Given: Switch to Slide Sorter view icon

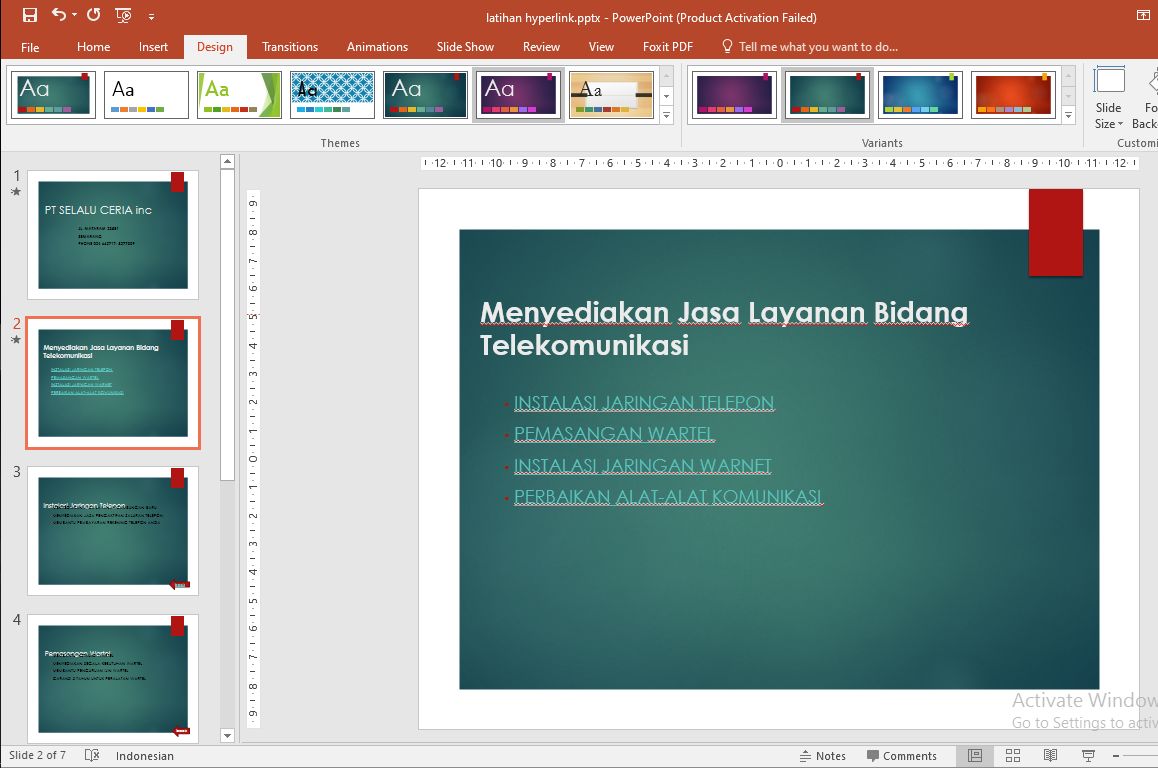Looking at the screenshot, I should pos(1012,755).
